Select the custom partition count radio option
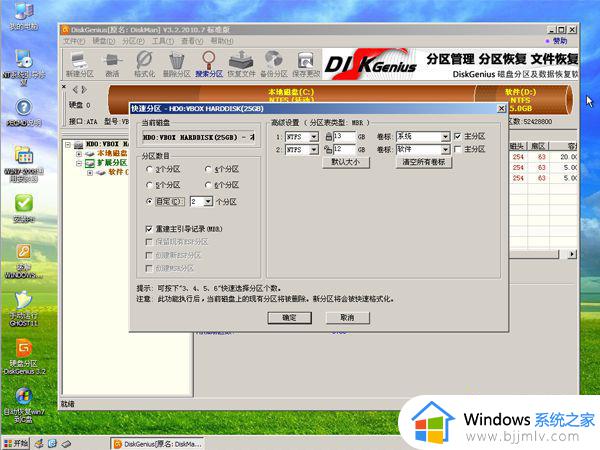This screenshot has width=600, height=450. click(150, 201)
